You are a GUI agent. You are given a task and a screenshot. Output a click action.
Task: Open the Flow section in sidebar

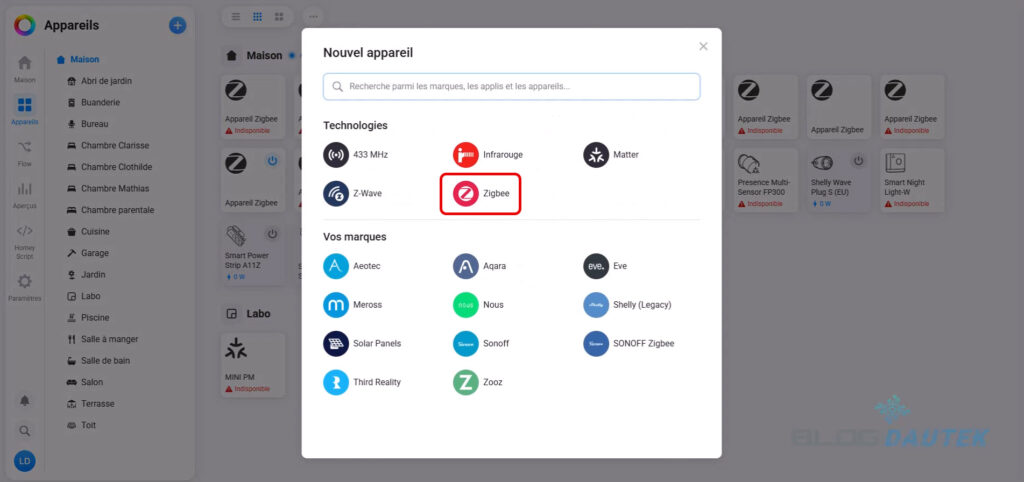25,152
